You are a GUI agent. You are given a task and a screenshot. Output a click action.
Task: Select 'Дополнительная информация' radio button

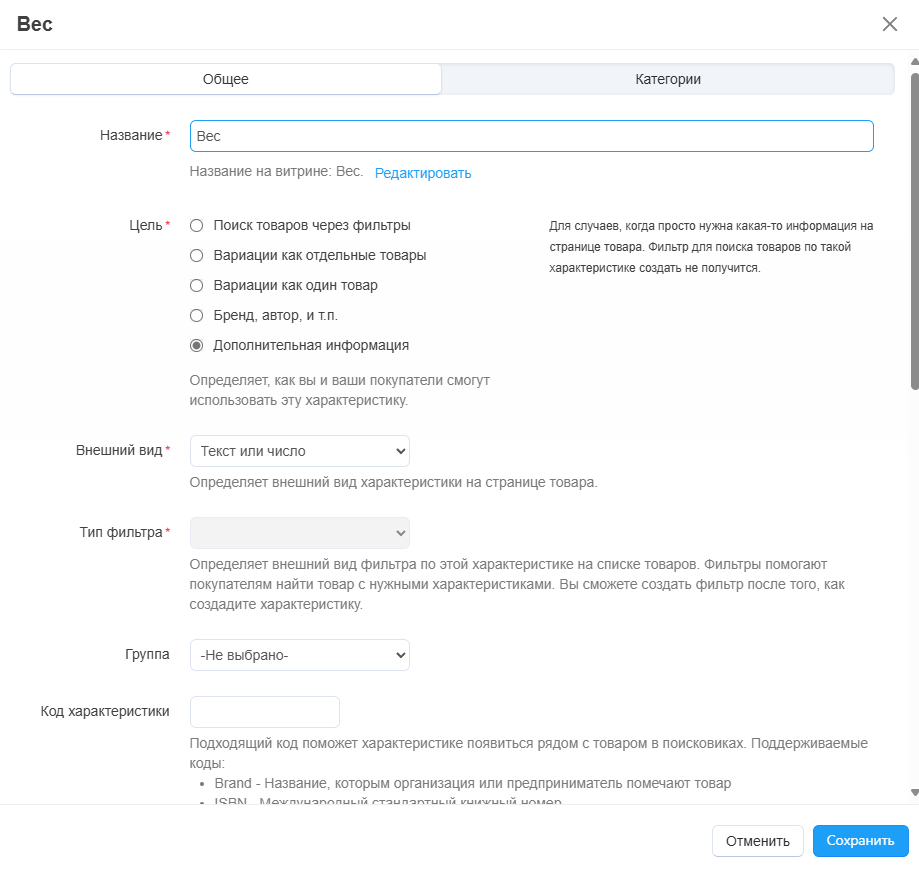[197, 346]
